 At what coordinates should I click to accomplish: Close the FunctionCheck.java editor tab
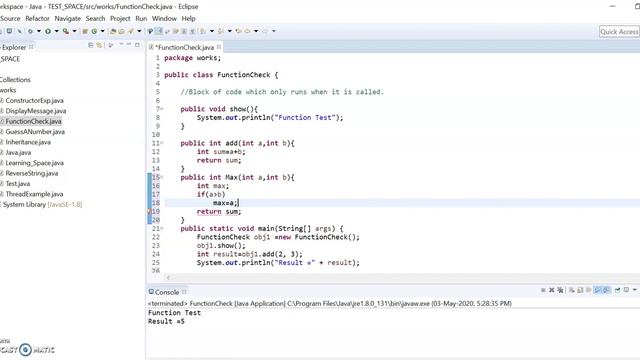pyautogui.click(x=219, y=47)
